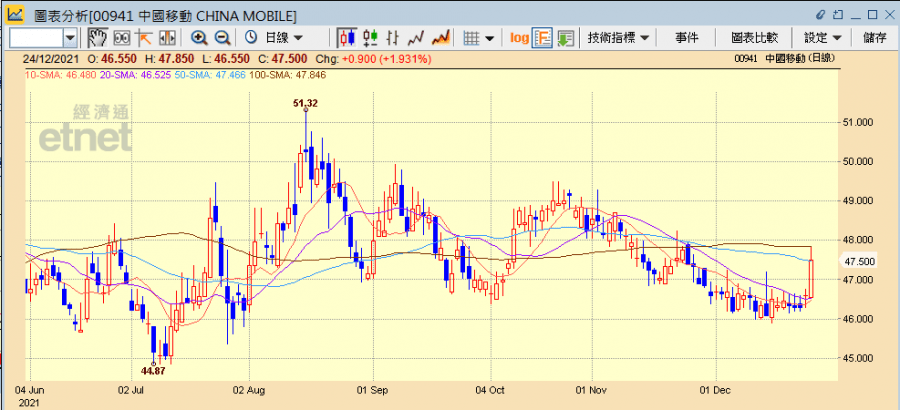The height and width of the screenshot is (410, 900).
Task: Click the zoom in magnifier
Action: [x=199, y=38]
